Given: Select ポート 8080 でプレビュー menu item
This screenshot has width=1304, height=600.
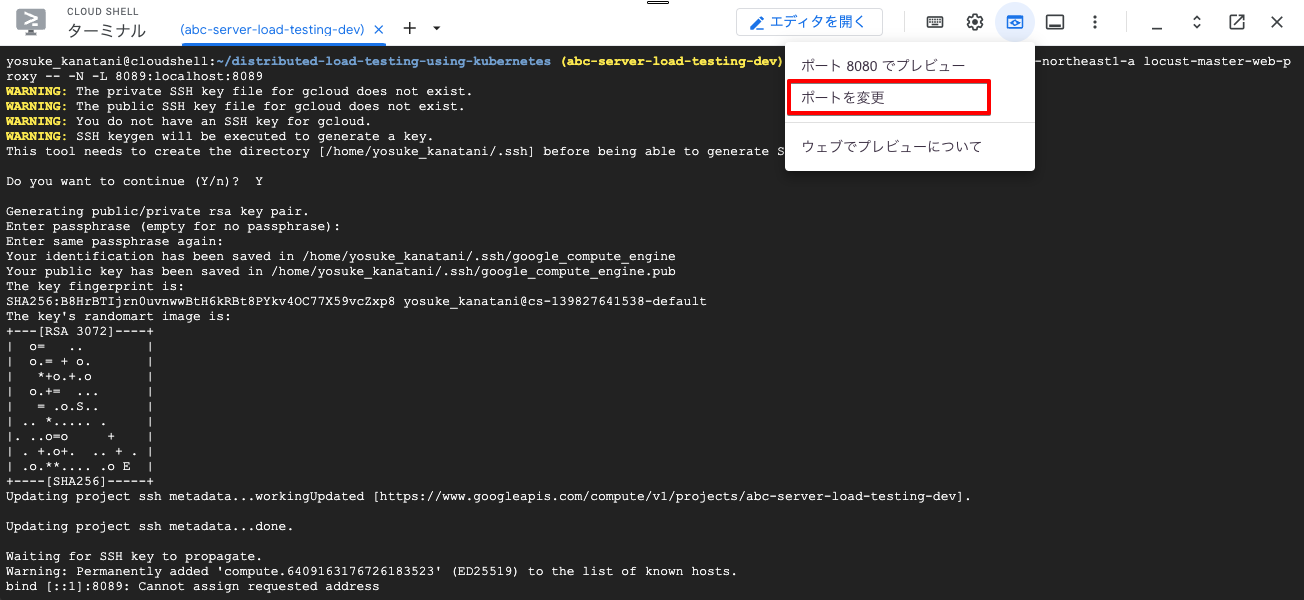Looking at the screenshot, I should coord(883,66).
